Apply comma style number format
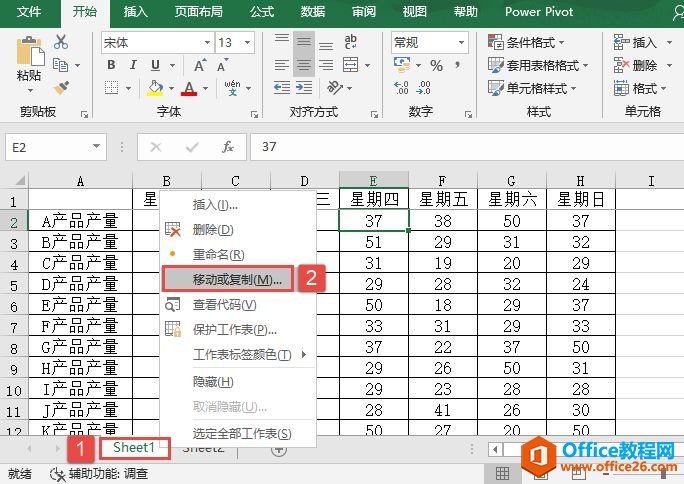The image size is (684, 484). click(457, 65)
